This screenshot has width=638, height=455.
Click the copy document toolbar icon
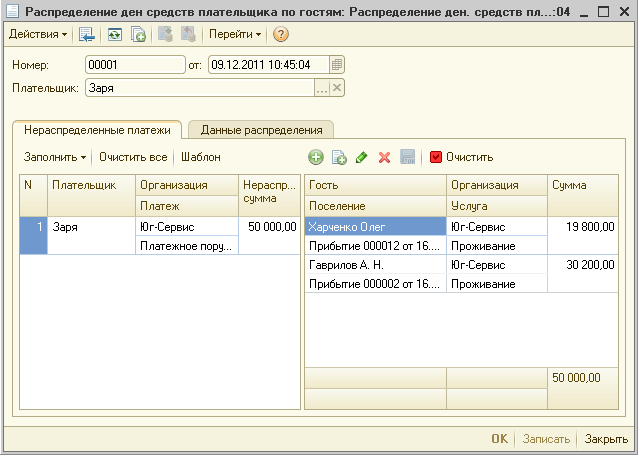click(x=138, y=34)
